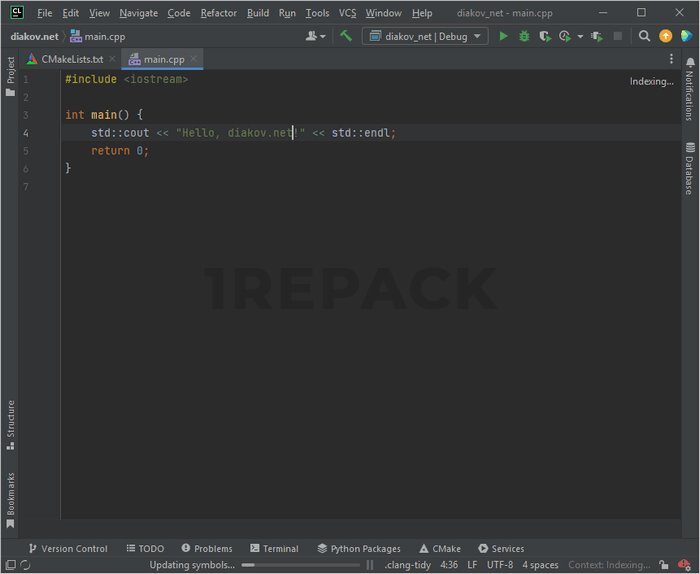Expand the user account dropdown
The height and width of the screenshot is (574, 700).
click(316, 36)
